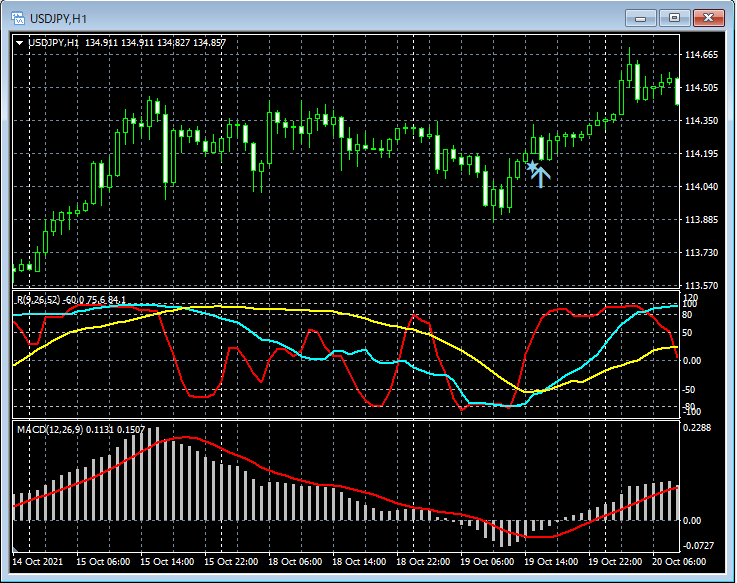737x583 pixels.
Task: Close the USDJPY,H1 chart window
Action: point(708,18)
